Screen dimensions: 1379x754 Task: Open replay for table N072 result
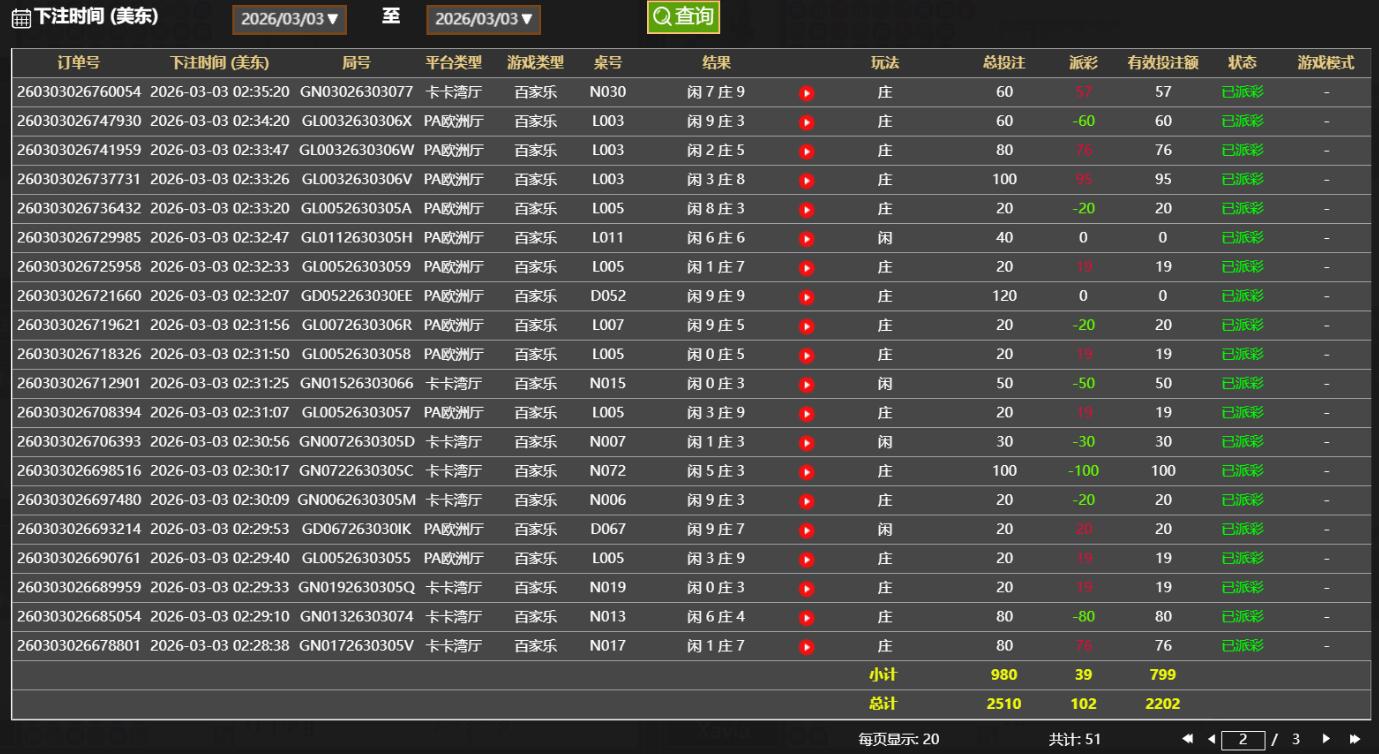(806, 472)
